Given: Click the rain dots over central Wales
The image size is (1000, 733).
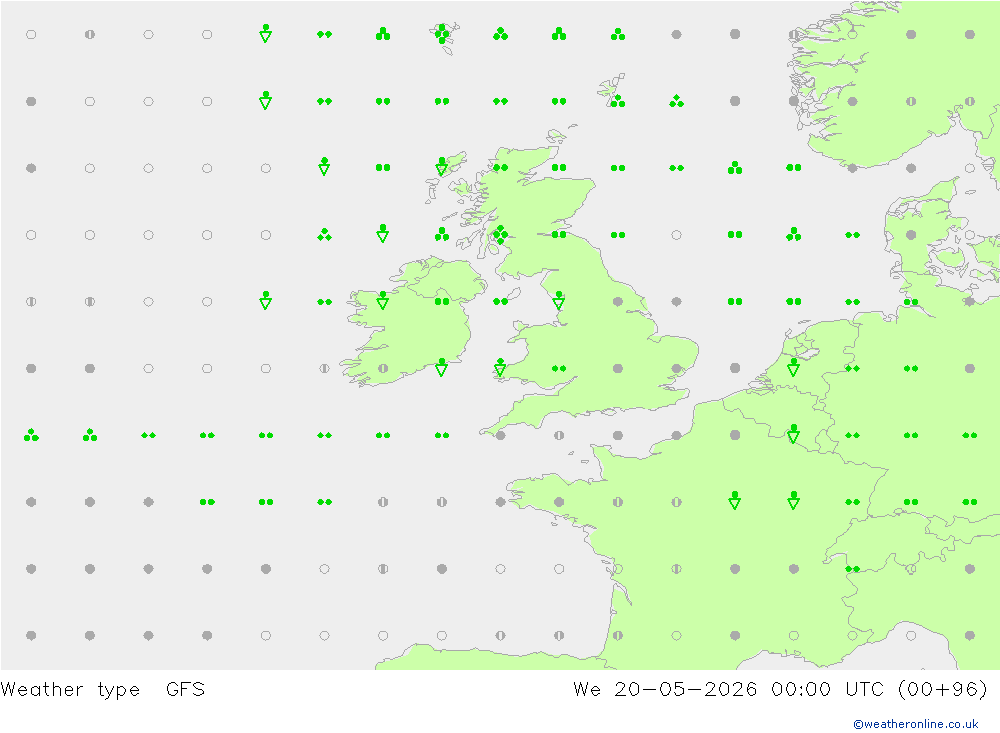Looking at the screenshot, I should pos(559,368).
